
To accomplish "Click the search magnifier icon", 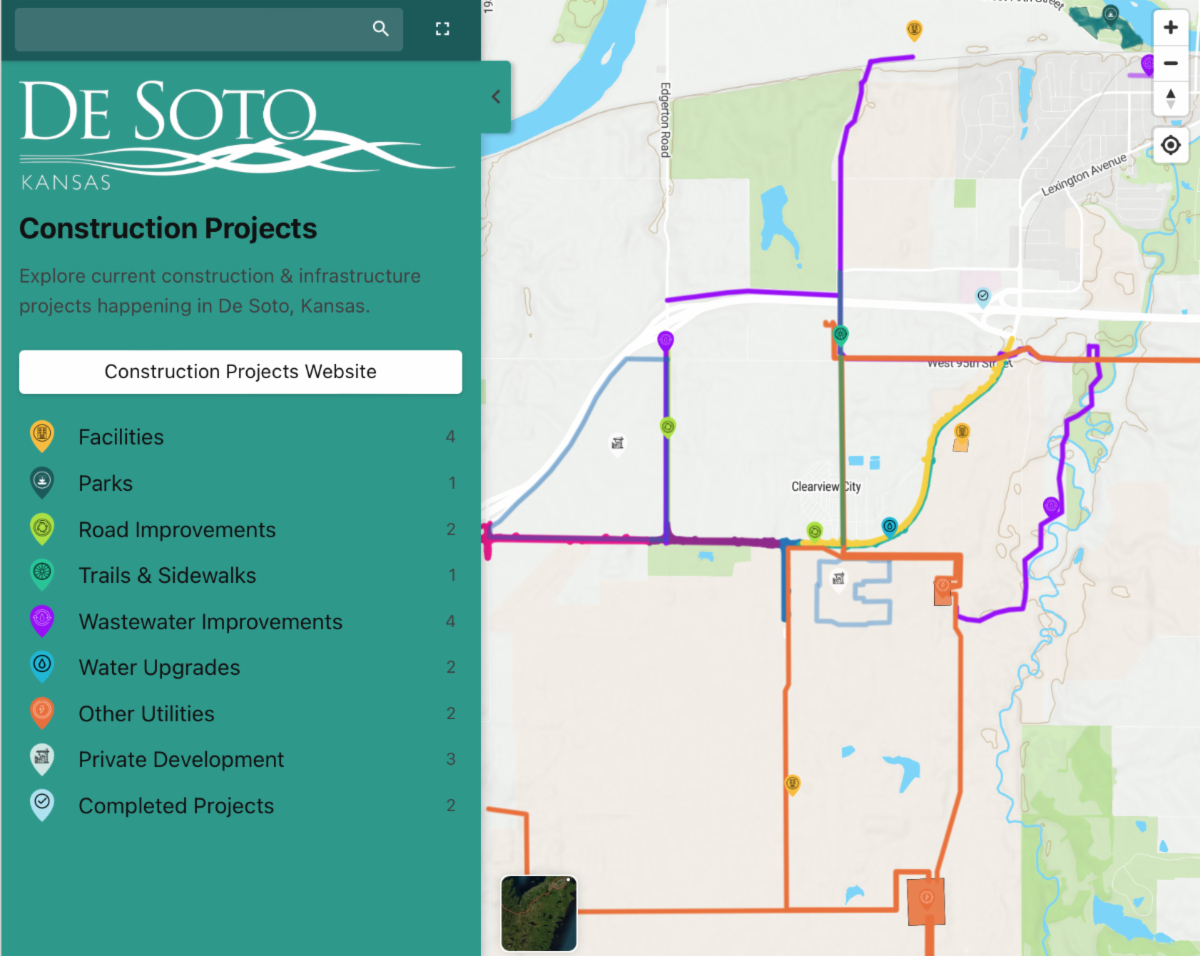I will tap(380, 29).
